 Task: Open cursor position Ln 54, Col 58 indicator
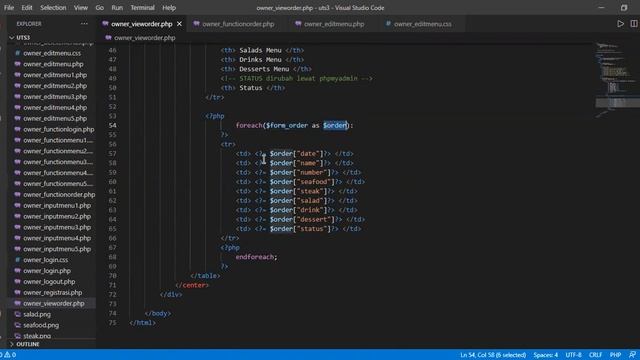coord(493,355)
